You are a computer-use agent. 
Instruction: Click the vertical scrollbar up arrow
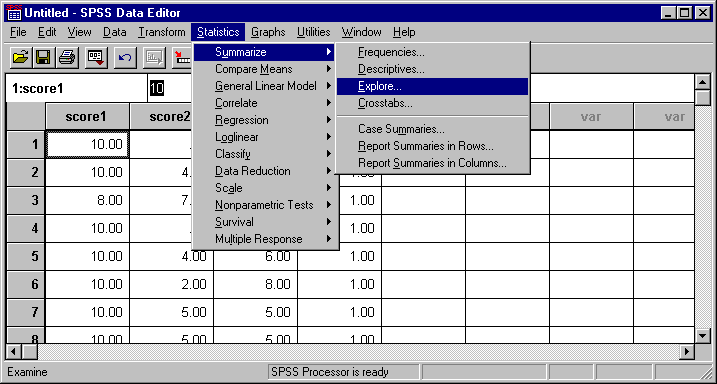click(x=702, y=83)
